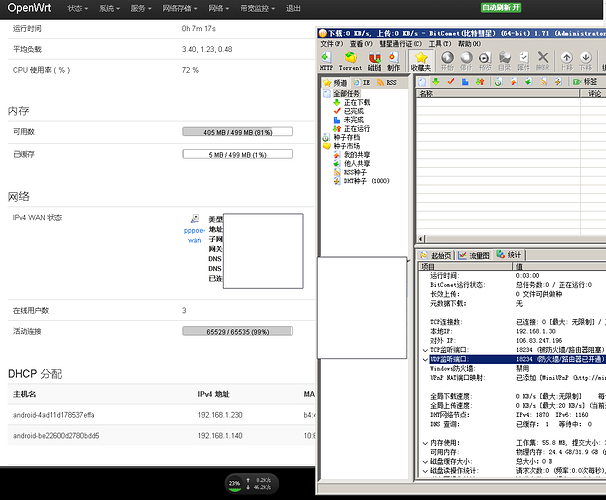The height and width of the screenshot is (500, 606).
Task: Click the HTTP download icon in BitComet
Action: (326, 61)
